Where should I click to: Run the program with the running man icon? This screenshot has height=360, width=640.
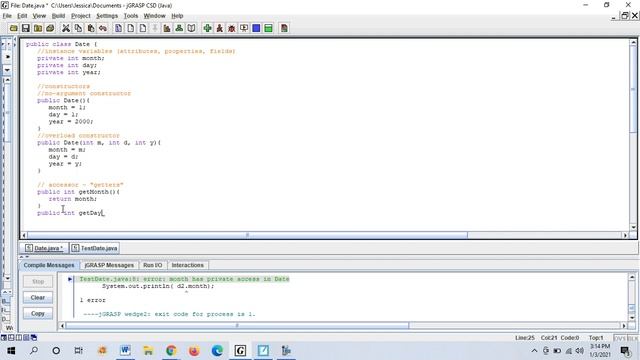point(220,28)
